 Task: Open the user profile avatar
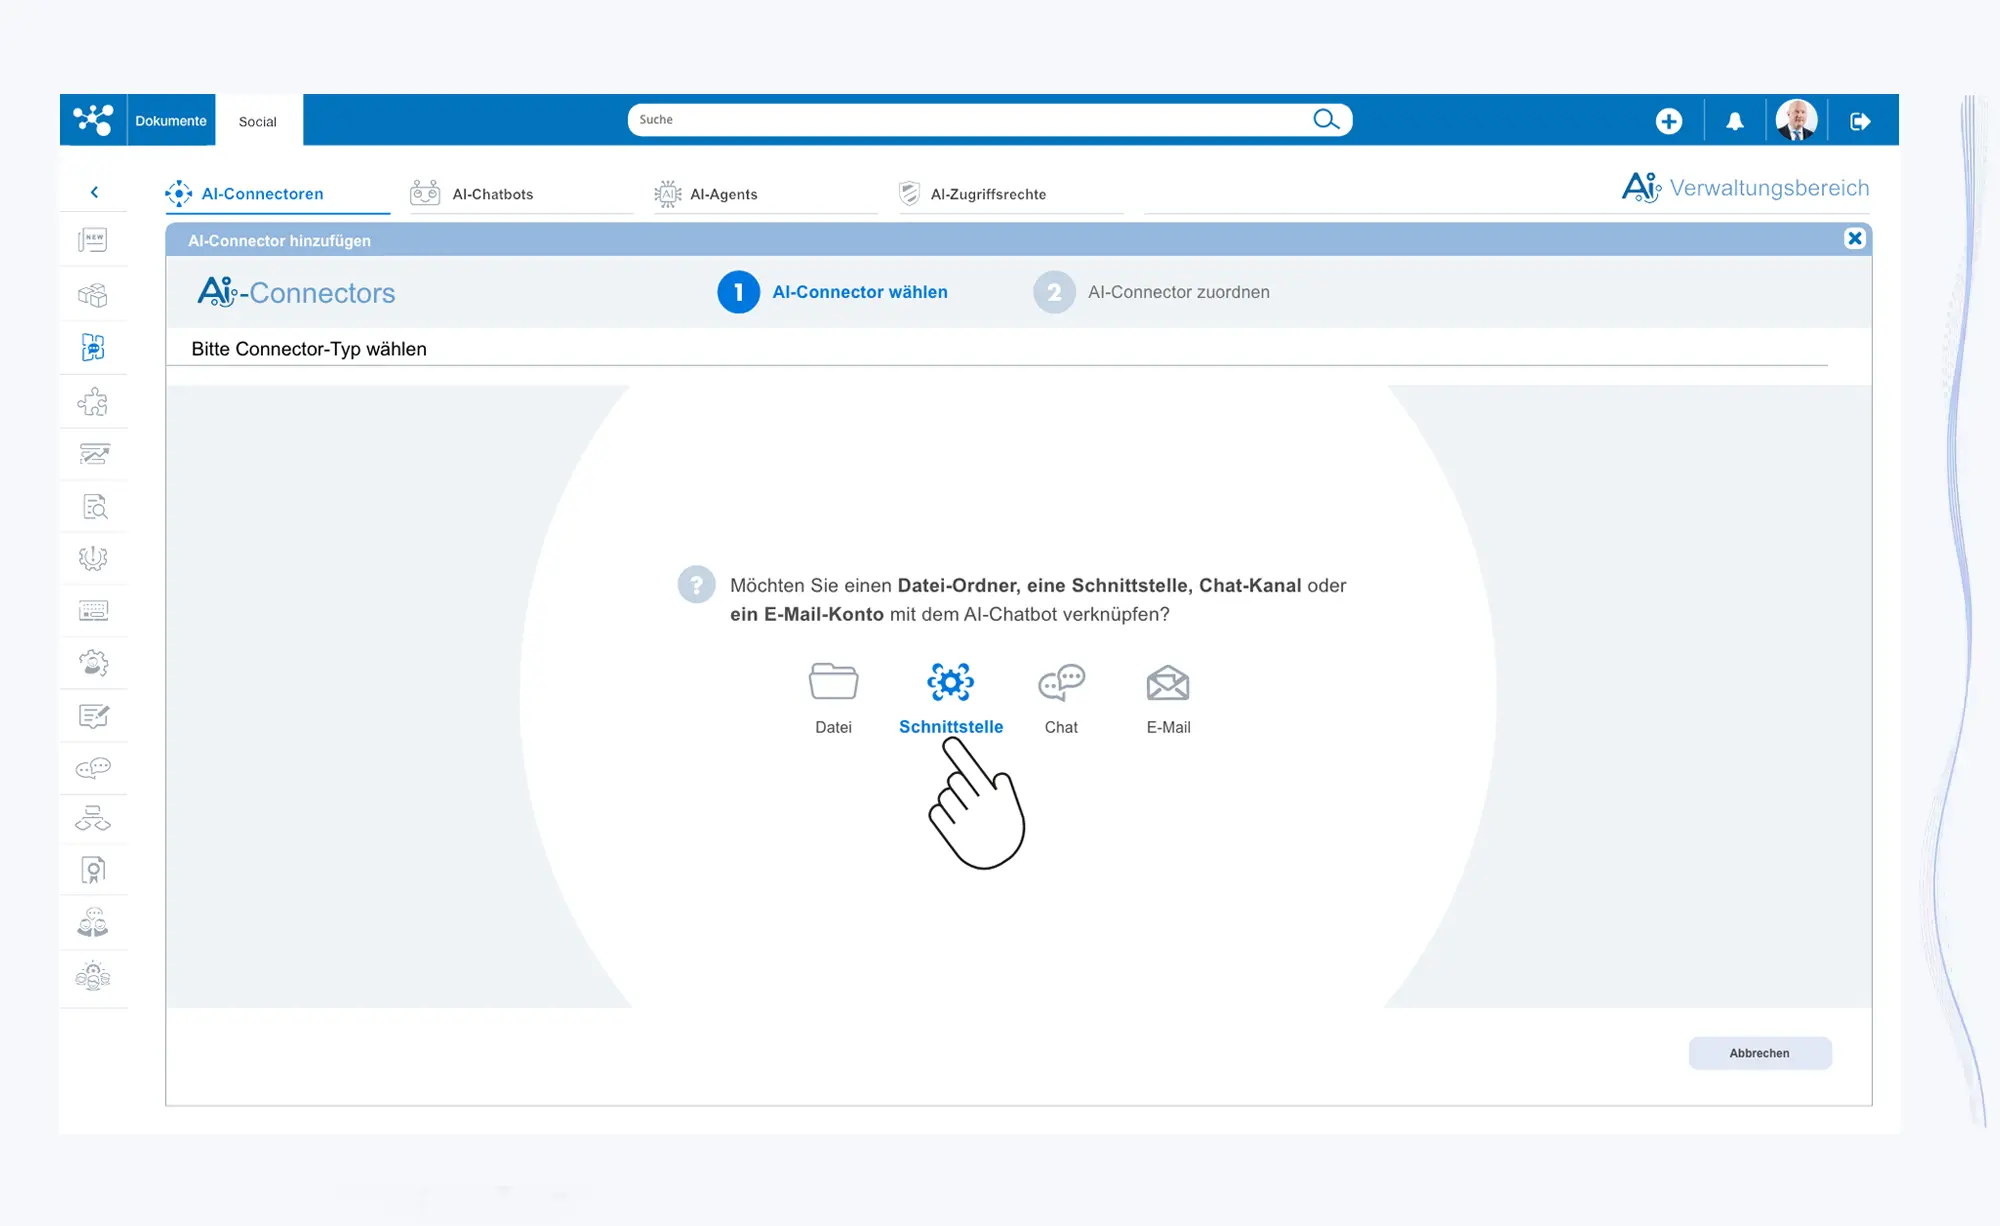click(x=1796, y=120)
